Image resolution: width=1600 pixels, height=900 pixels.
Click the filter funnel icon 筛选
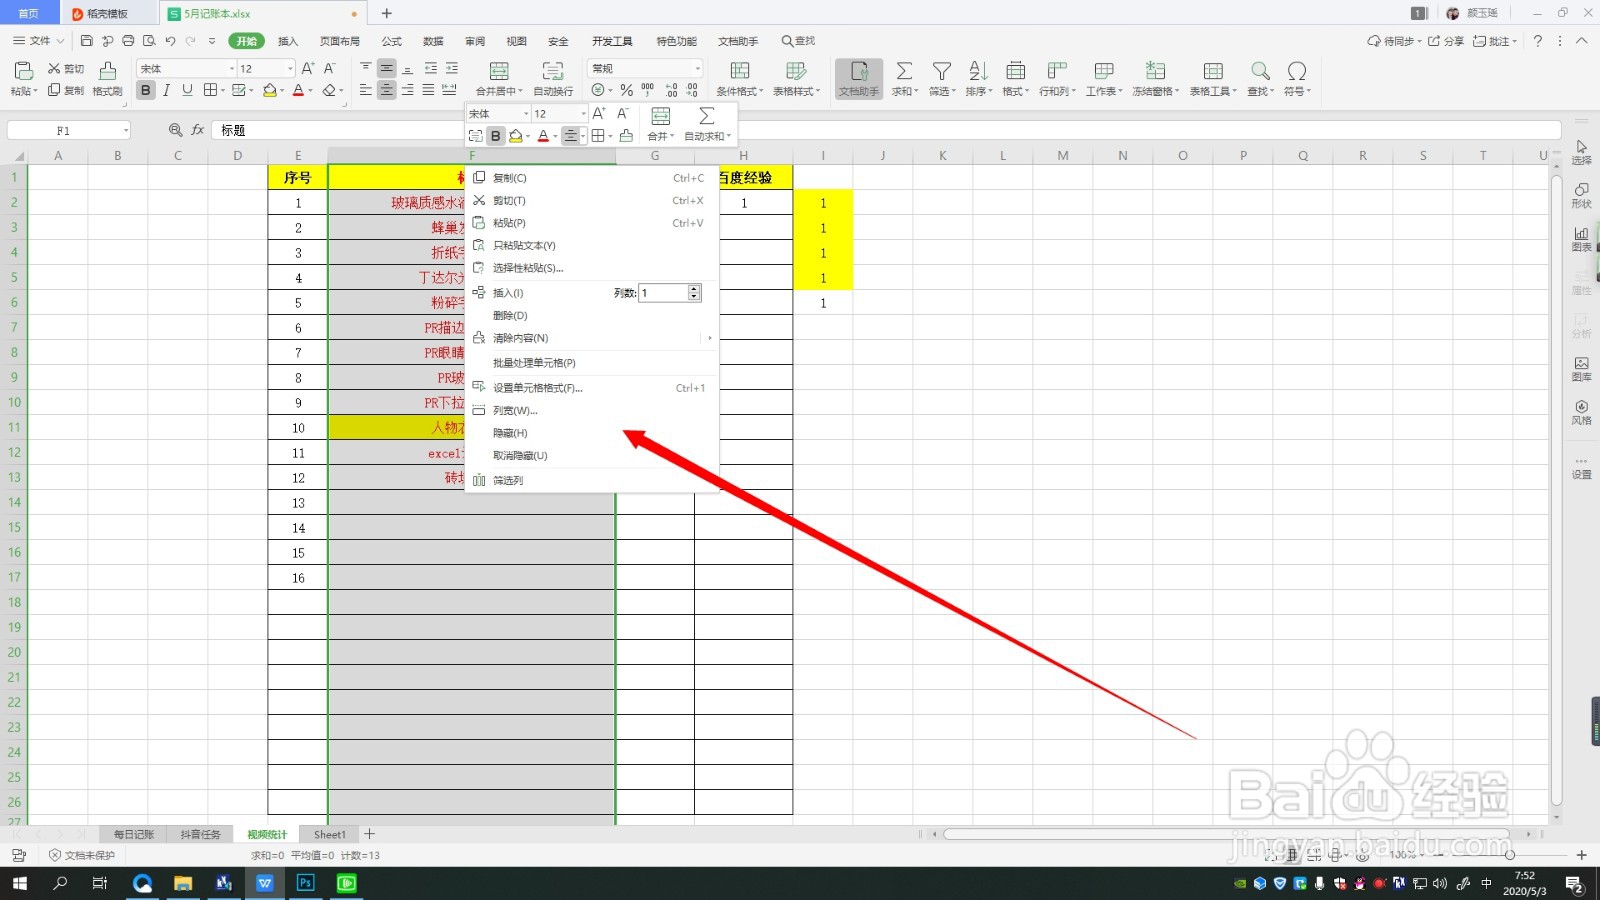coord(942,70)
